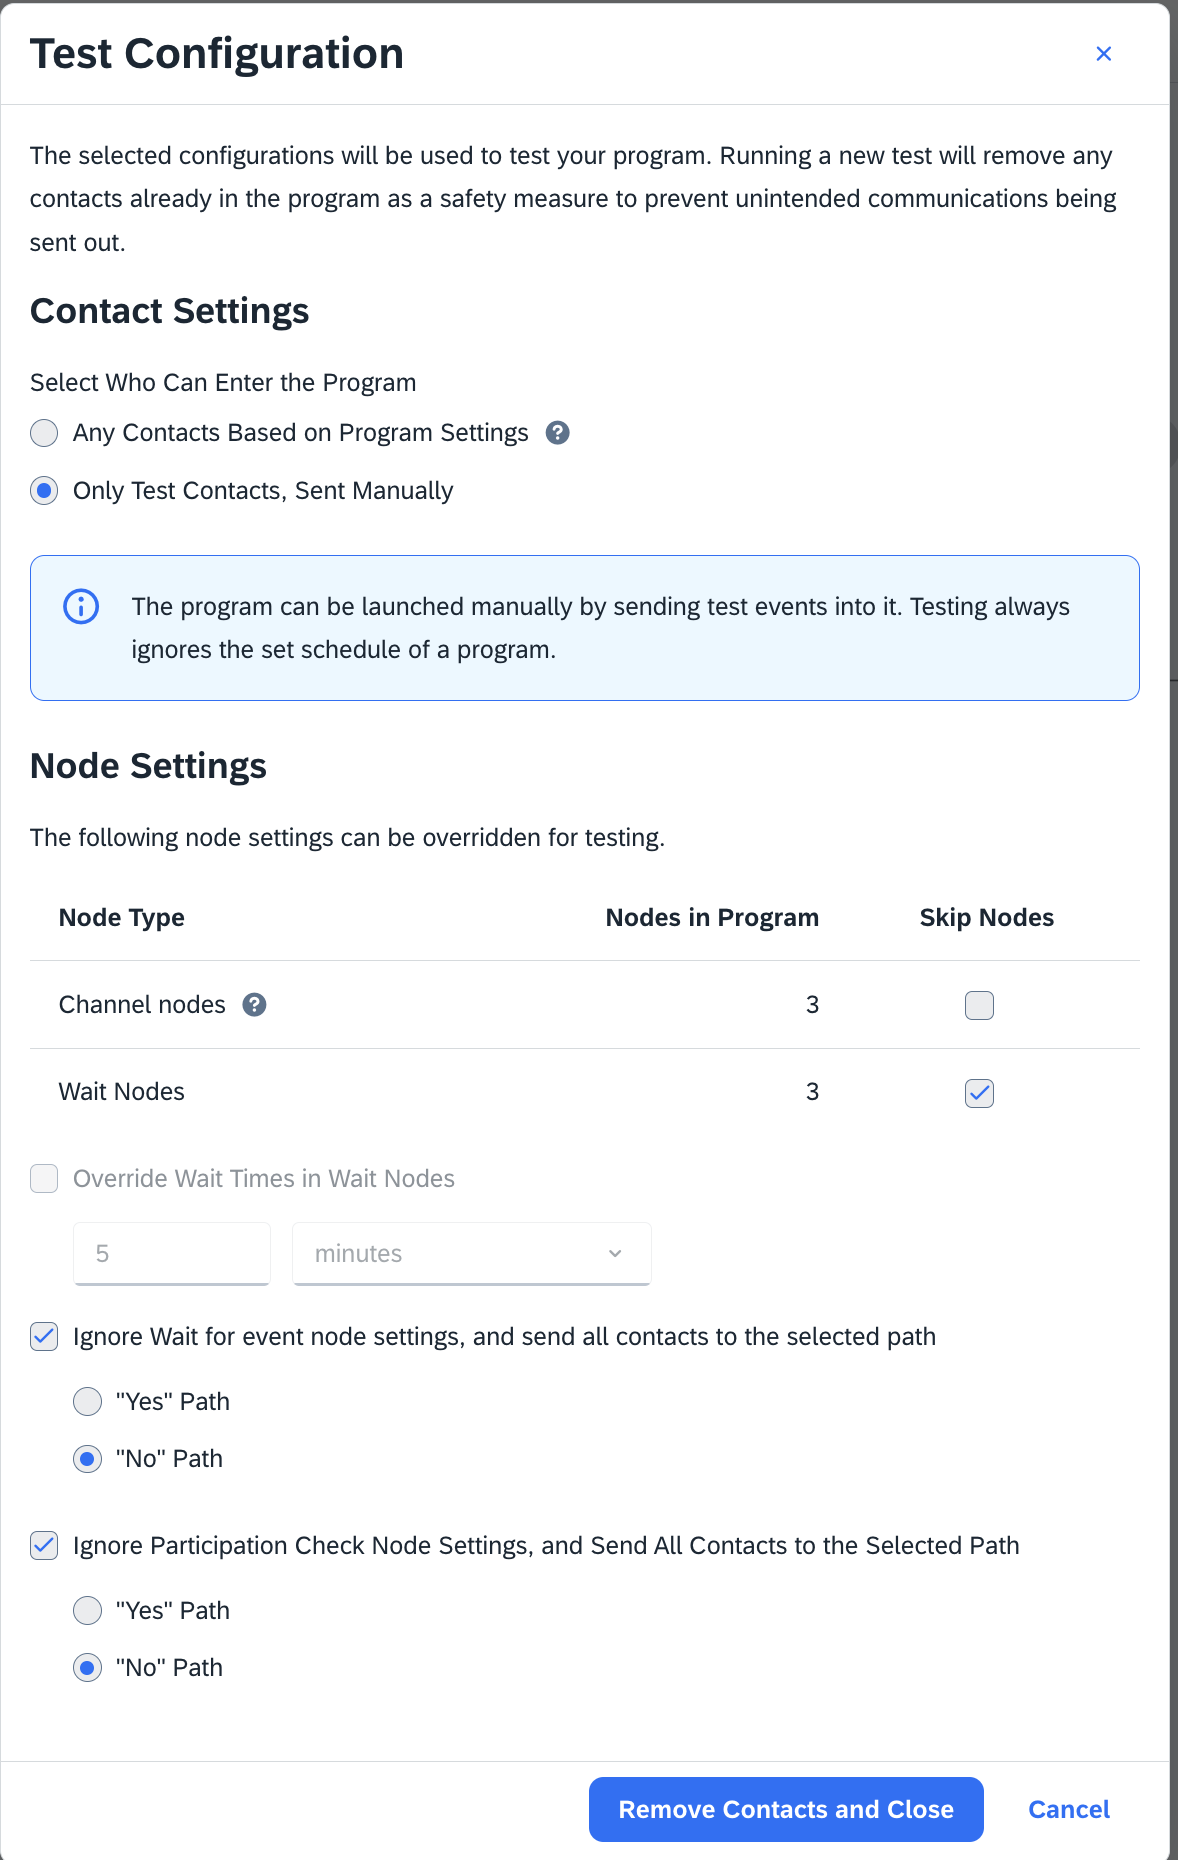Click help icon beside Channel nodes
Screen dimensions: 1178x1860
point(255,1005)
